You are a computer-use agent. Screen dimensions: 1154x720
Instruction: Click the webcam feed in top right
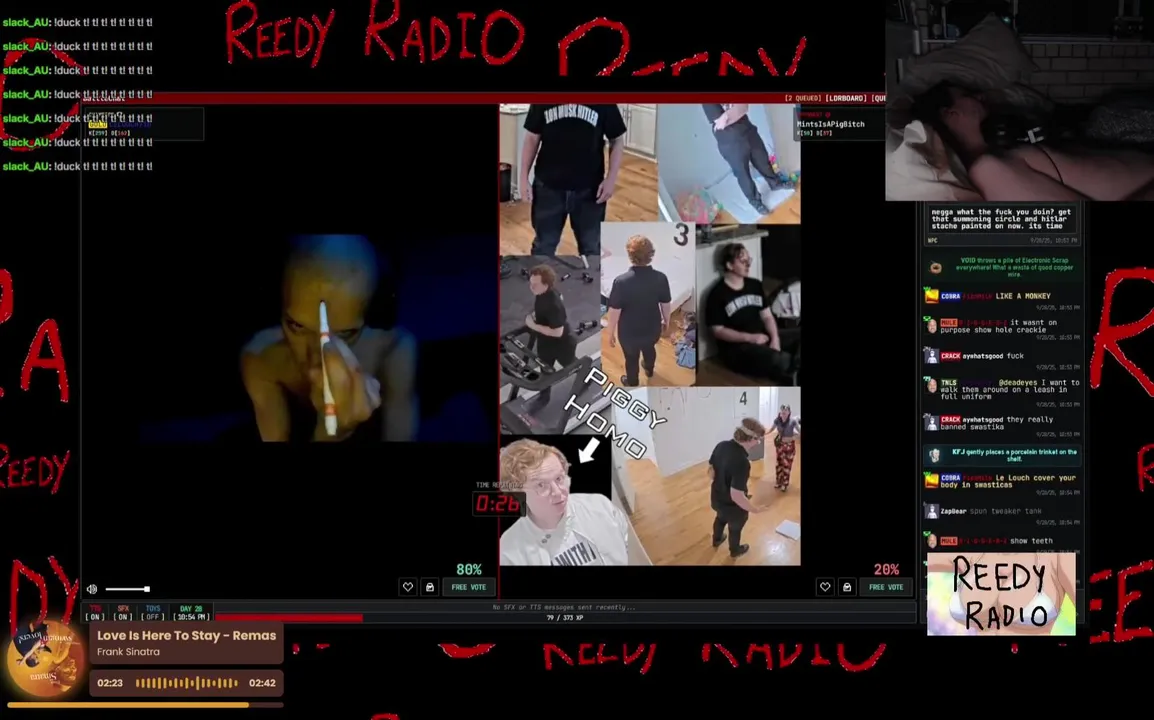[x=1019, y=100]
